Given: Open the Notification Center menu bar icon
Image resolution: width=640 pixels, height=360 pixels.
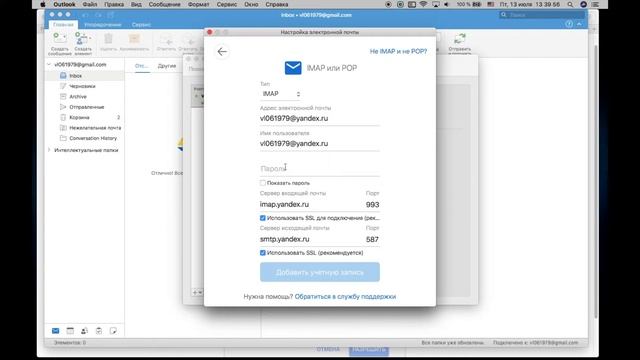Looking at the screenshot, I should pos(596,4).
